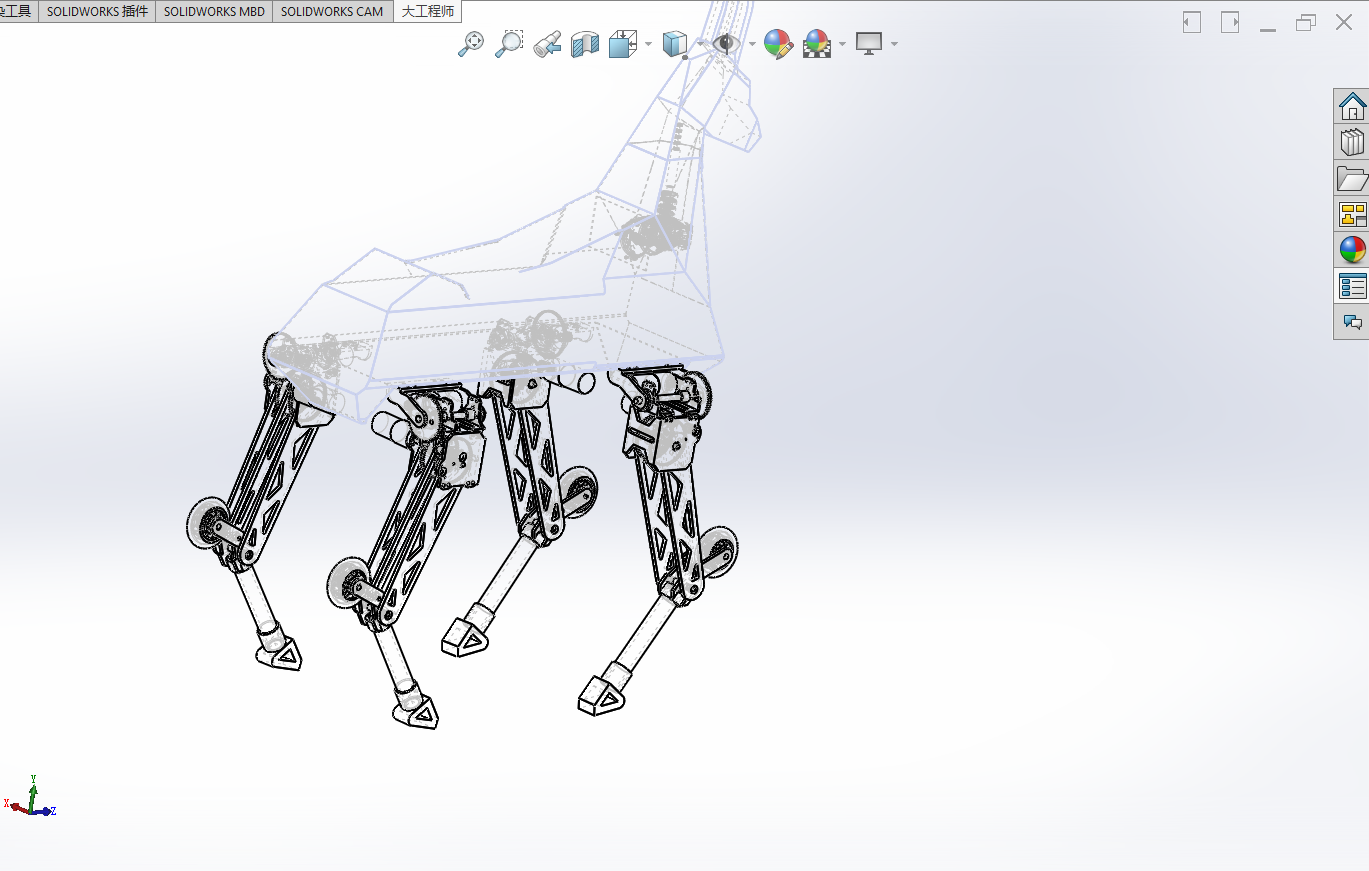Open Appearances, Scenes and Decals tab
The height and width of the screenshot is (871, 1369).
tap(1352, 250)
